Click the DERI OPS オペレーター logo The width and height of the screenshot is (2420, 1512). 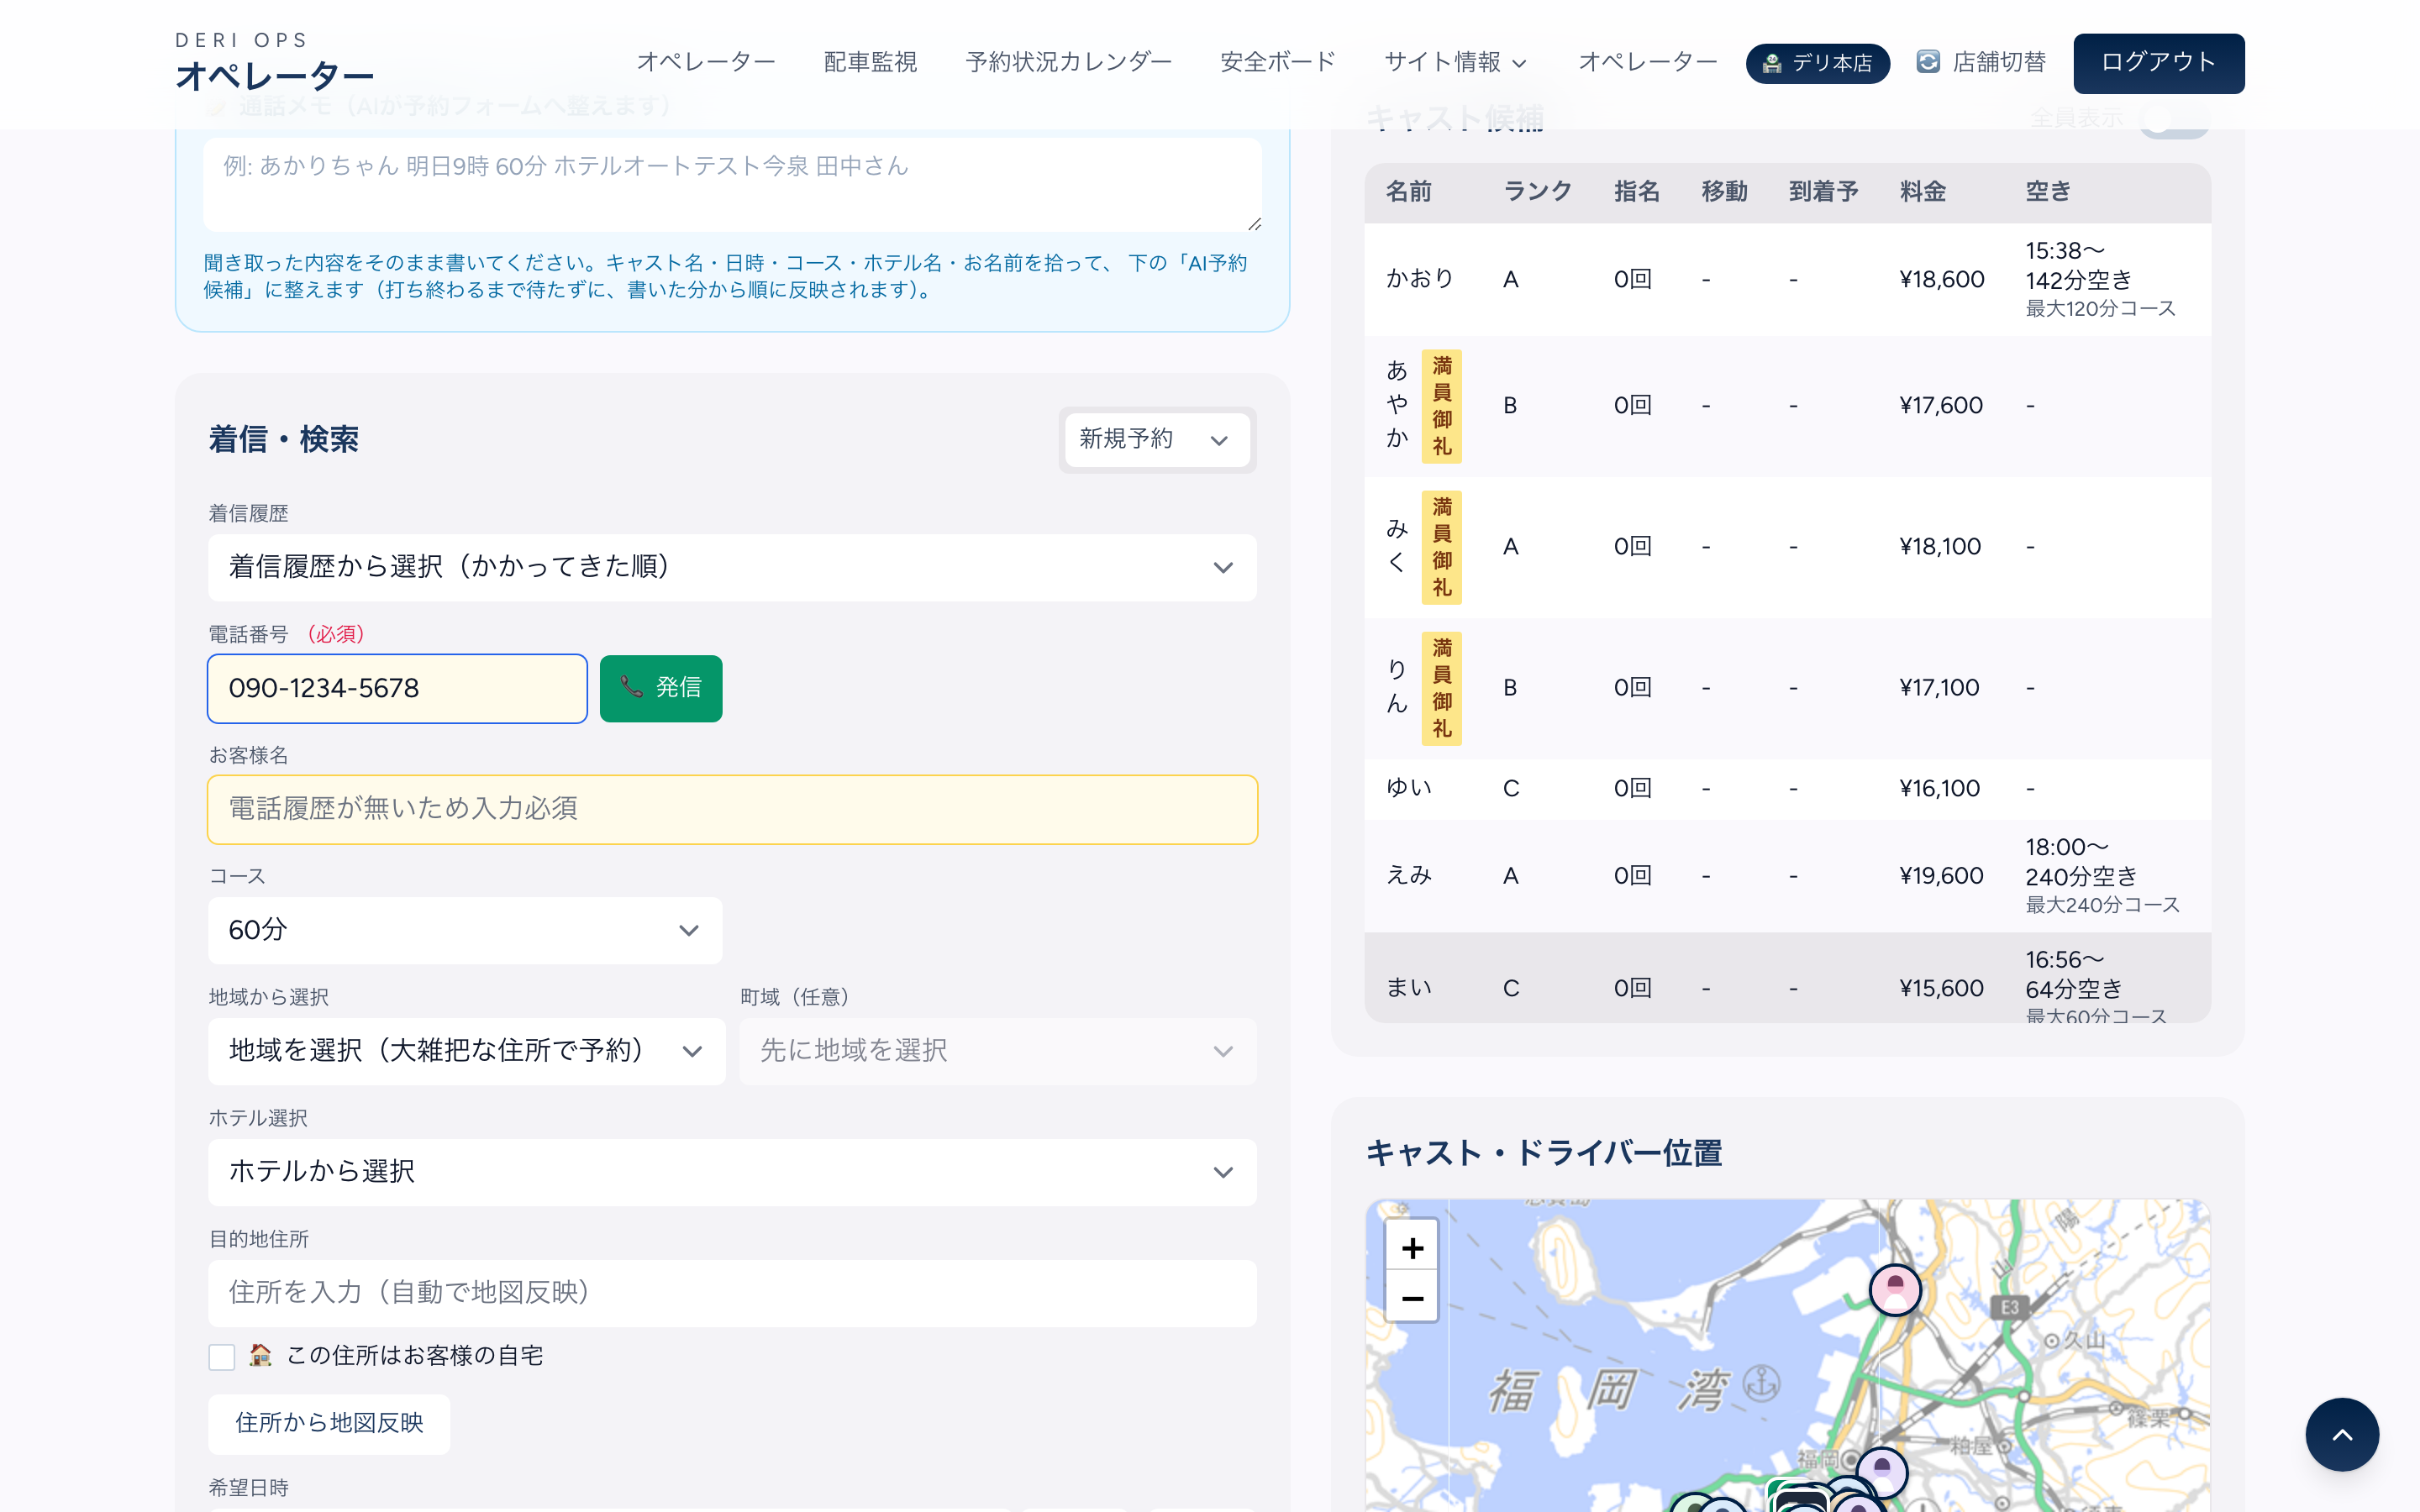[274, 62]
